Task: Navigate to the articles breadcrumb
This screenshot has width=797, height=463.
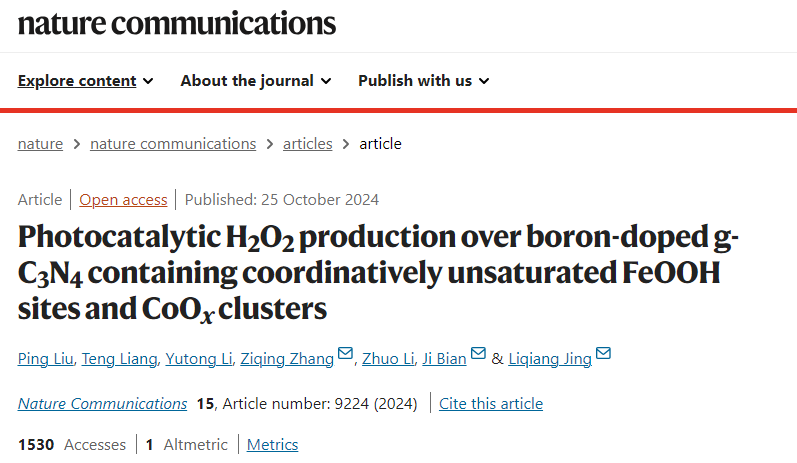Action: [x=308, y=144]
